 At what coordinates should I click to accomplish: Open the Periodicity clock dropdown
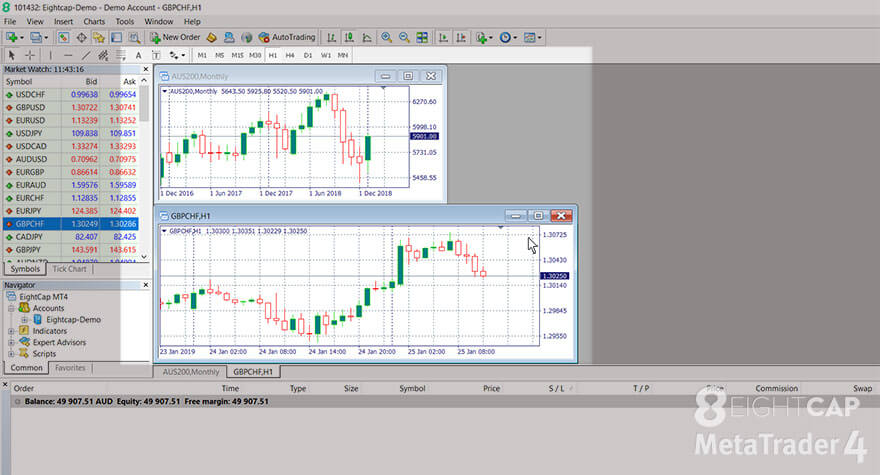tap(508, 38)
